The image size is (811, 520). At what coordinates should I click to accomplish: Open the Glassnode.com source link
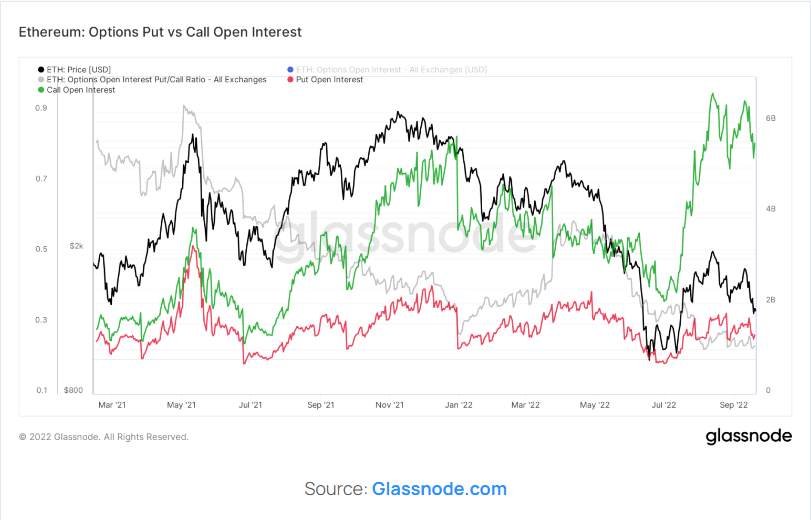pos(439,489)
